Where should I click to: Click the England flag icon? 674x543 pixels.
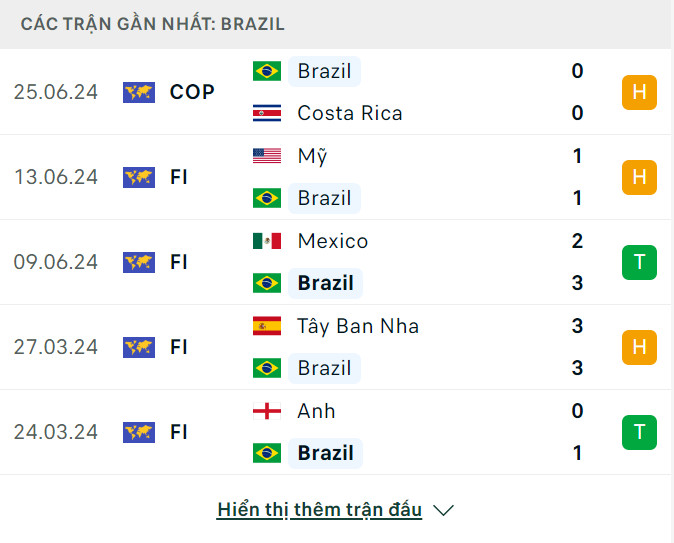point(267,411)
